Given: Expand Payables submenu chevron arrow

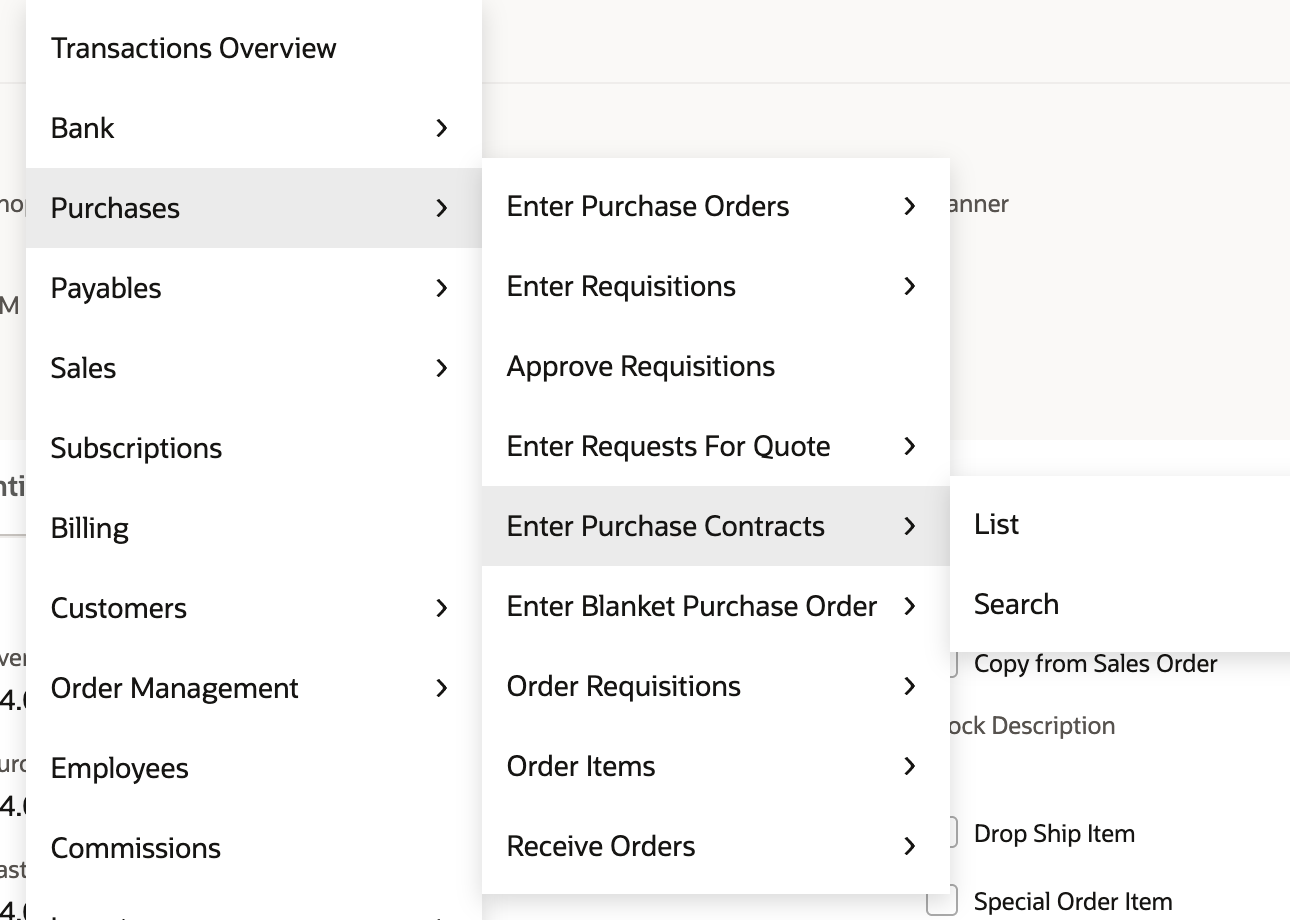Looking at the screenshot, I should (x=442, y=288).
